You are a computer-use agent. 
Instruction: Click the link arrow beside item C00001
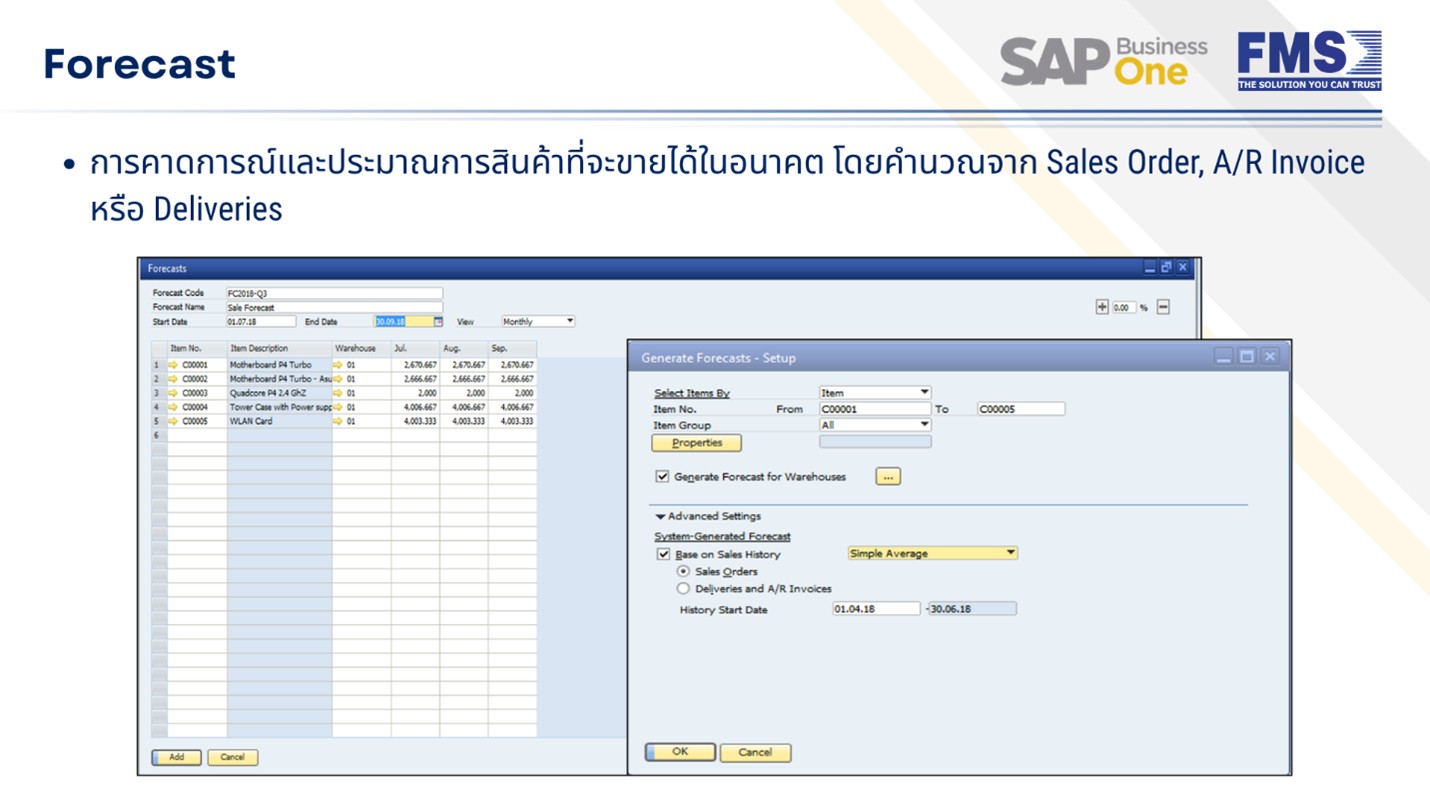coord(173,365)
